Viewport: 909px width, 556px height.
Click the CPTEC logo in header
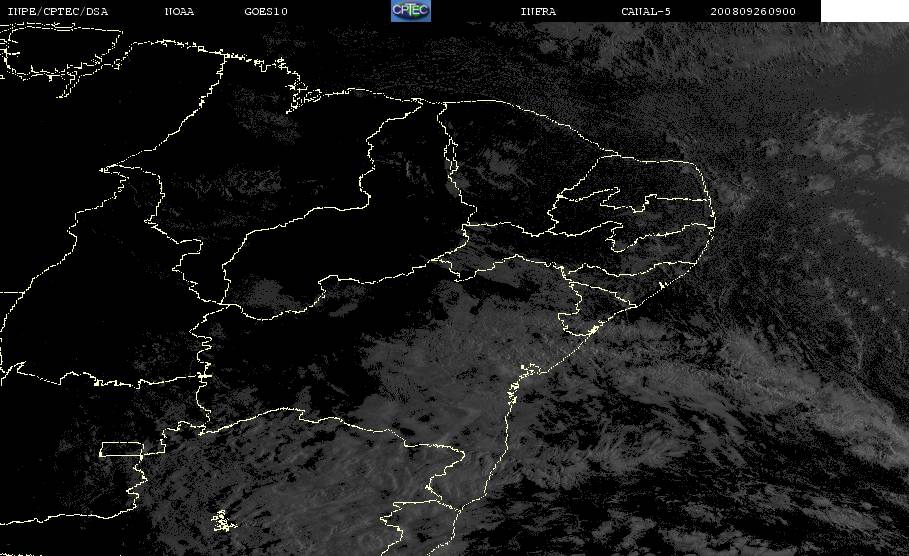[411, 10]
